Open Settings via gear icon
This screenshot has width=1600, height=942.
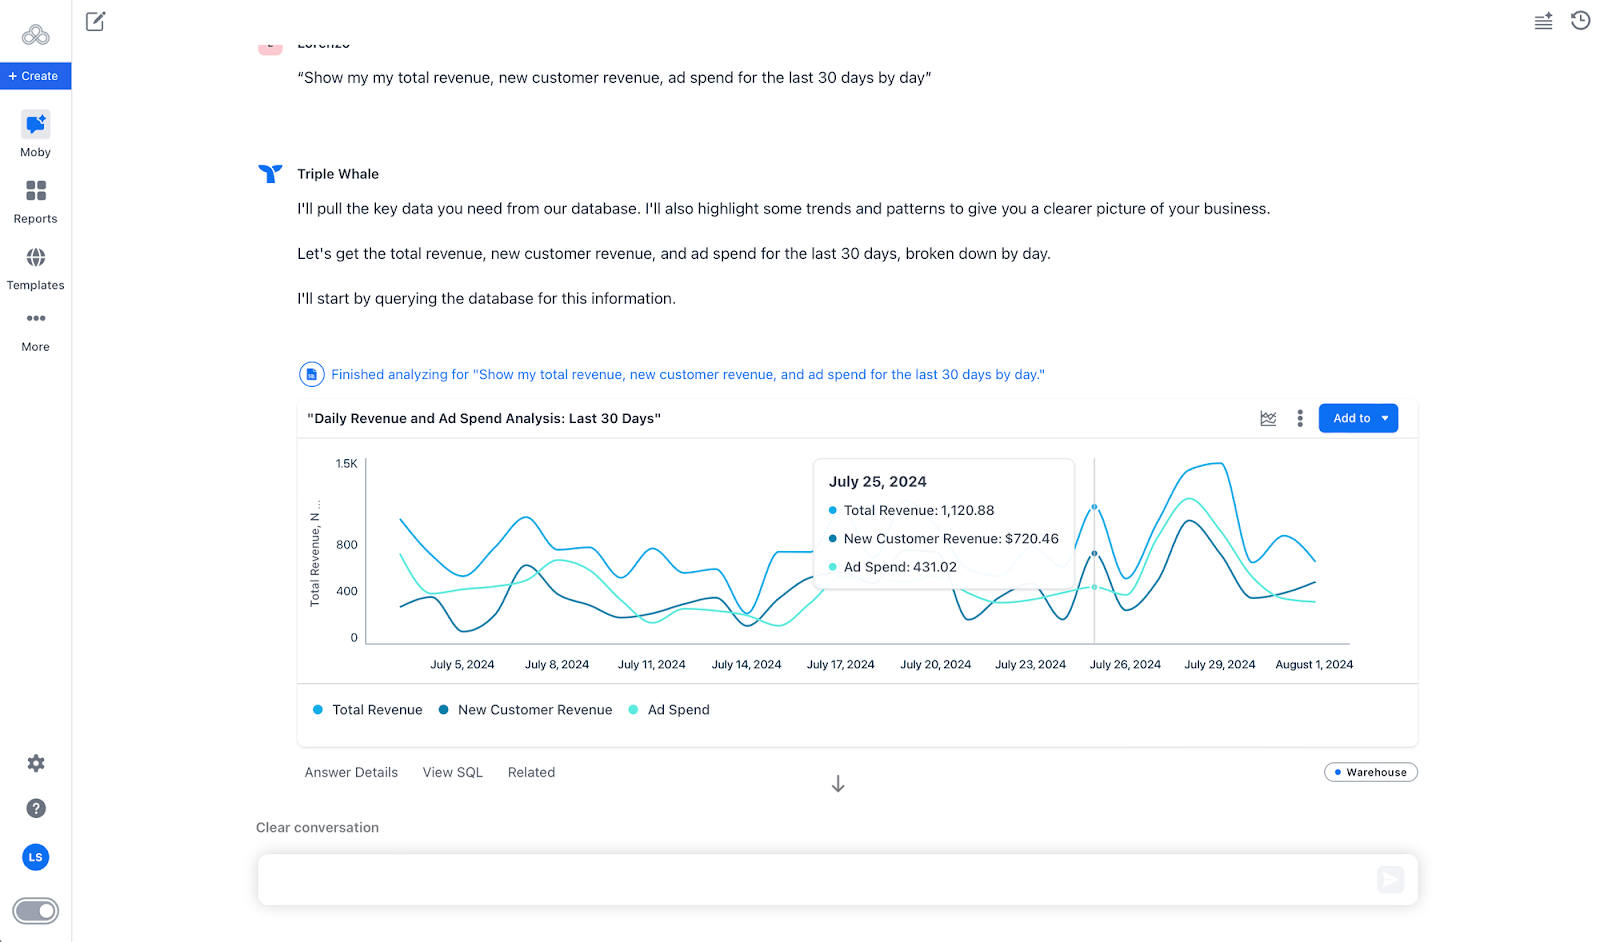(x=35, y=763)
